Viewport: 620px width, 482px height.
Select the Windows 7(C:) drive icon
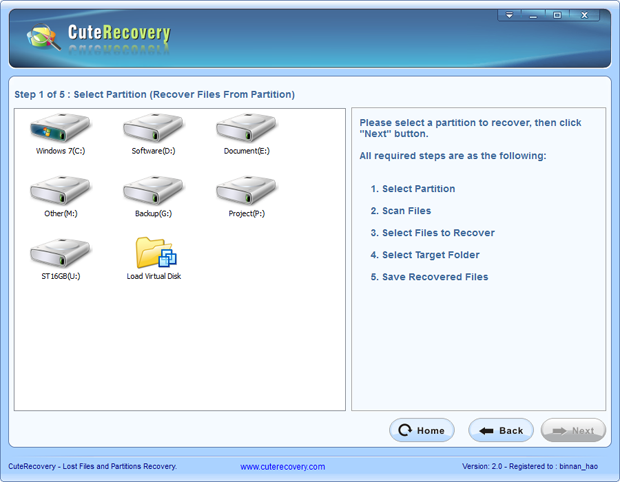pos(60,127)
